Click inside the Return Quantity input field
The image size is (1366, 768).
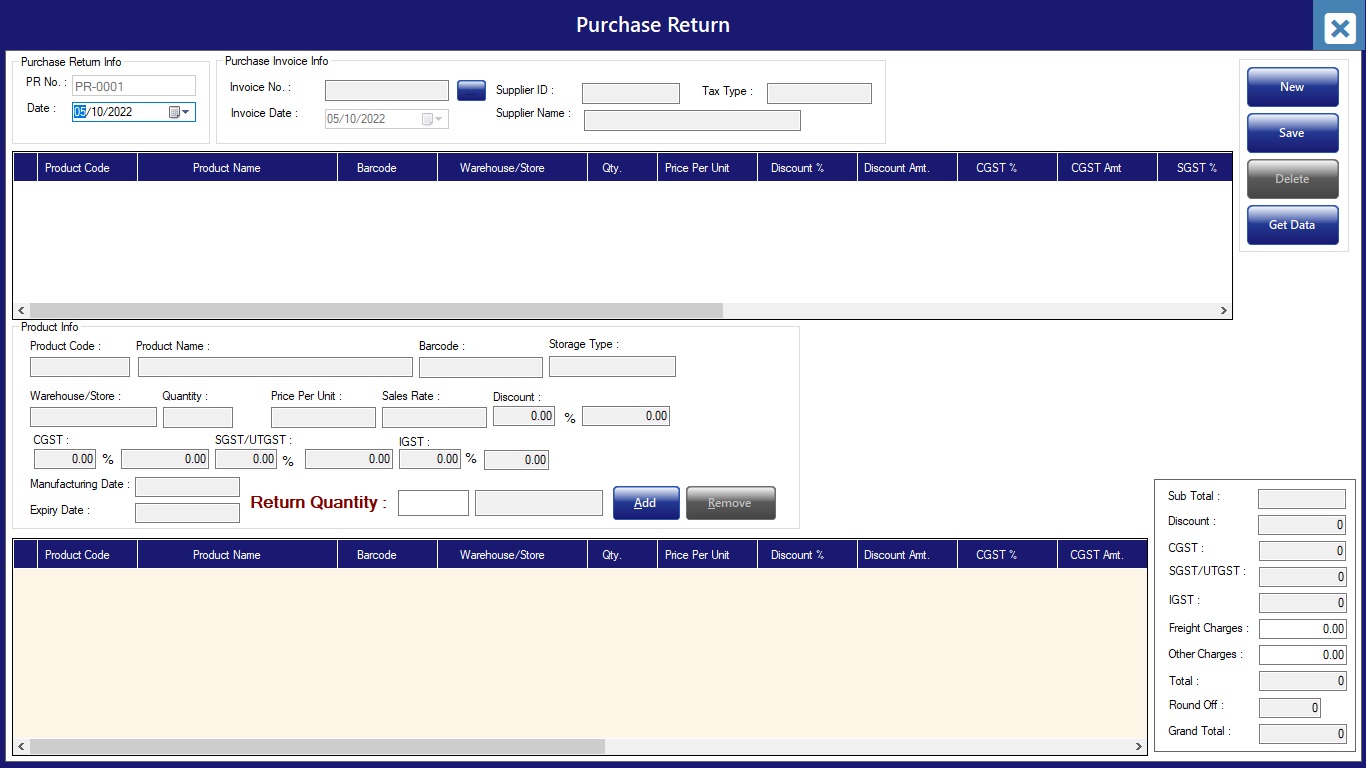point(433,503)
